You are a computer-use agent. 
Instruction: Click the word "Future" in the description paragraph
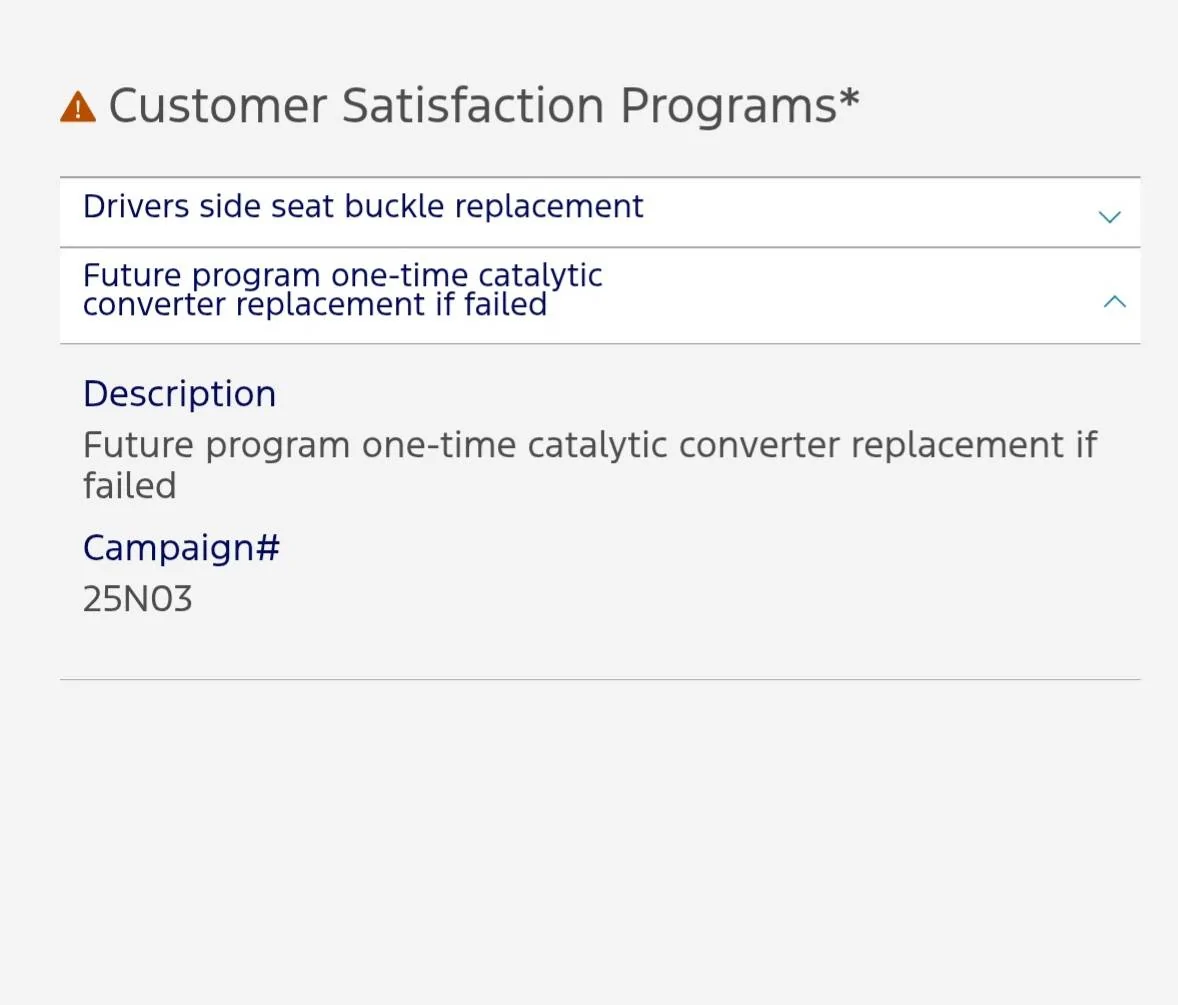click(x=138, y=444)
